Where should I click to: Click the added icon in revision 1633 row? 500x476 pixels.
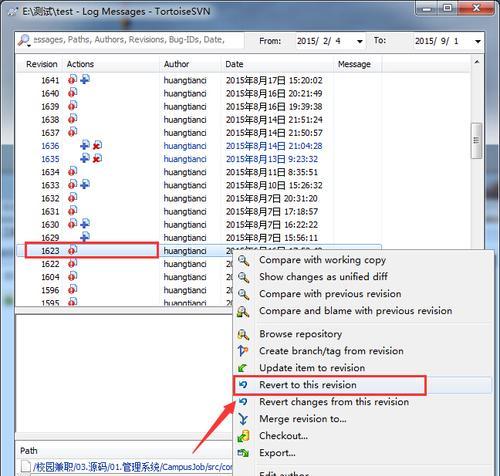coord(85,184)
